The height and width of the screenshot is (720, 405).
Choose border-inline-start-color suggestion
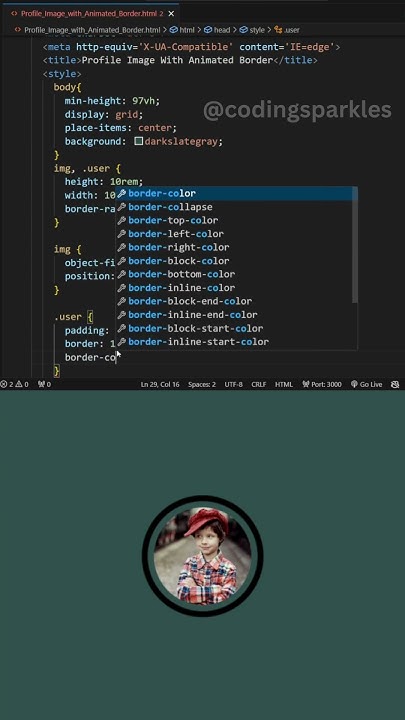point(236,342)
